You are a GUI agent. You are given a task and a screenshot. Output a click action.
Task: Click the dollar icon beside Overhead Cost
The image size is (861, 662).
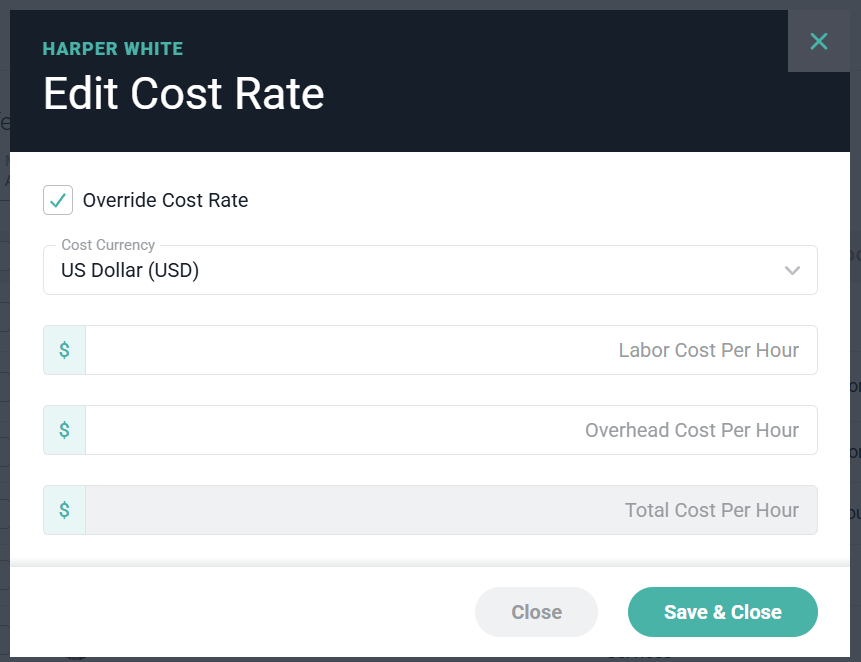tap(64, 430)
